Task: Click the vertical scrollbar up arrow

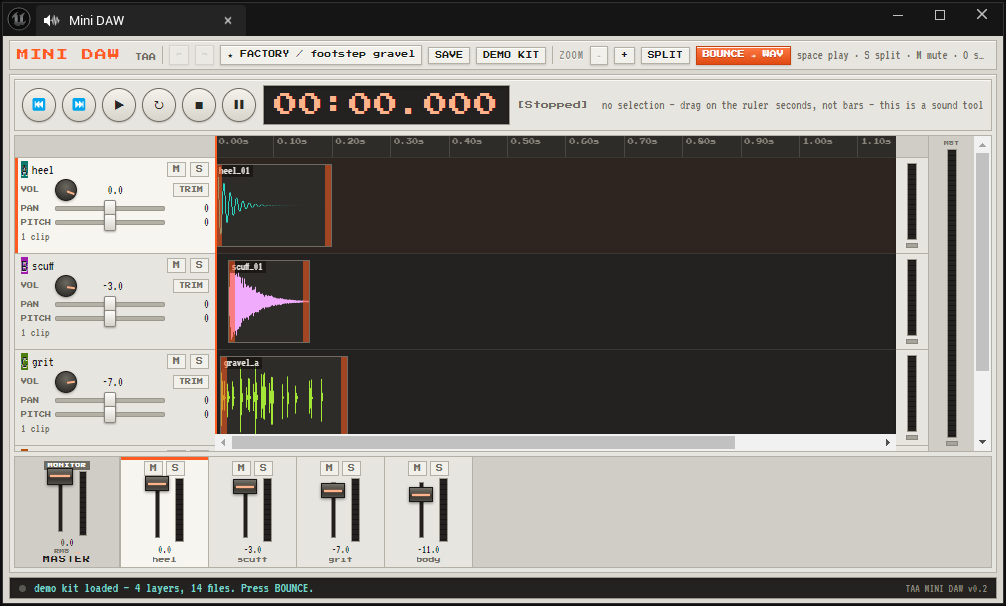Action: pos(982,145)
